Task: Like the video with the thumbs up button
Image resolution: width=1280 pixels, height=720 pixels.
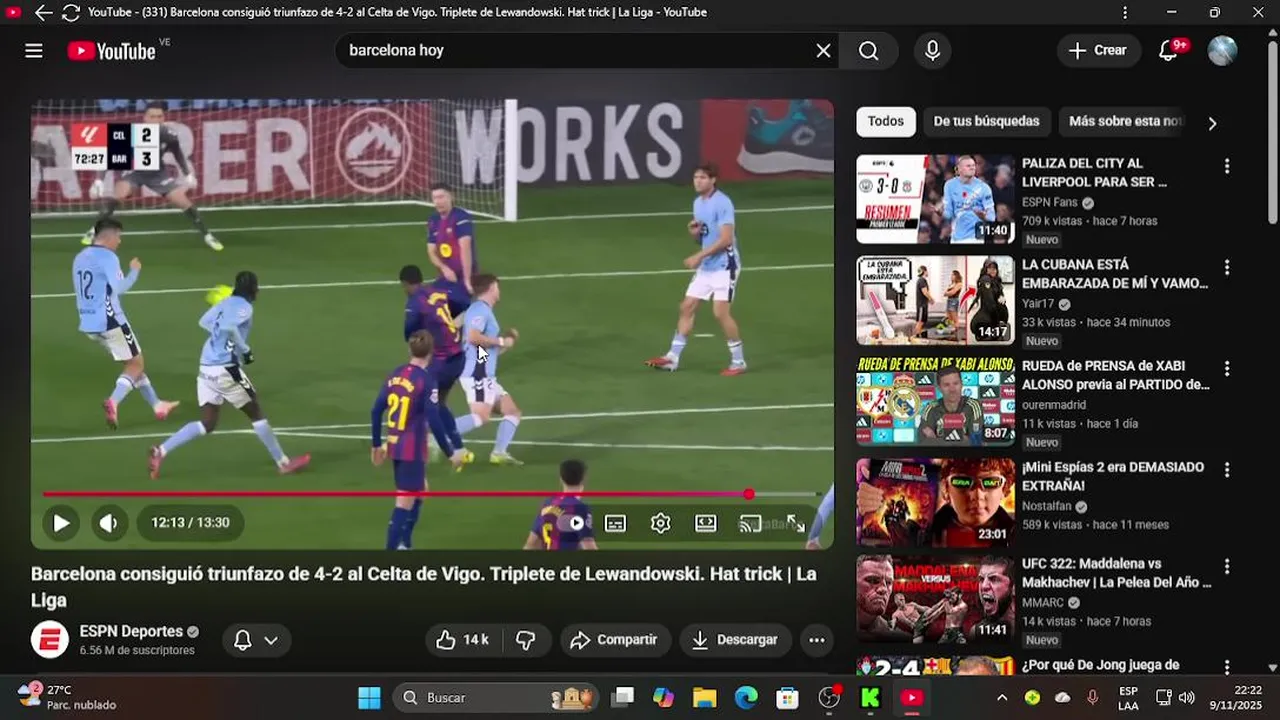Action: 461,640
